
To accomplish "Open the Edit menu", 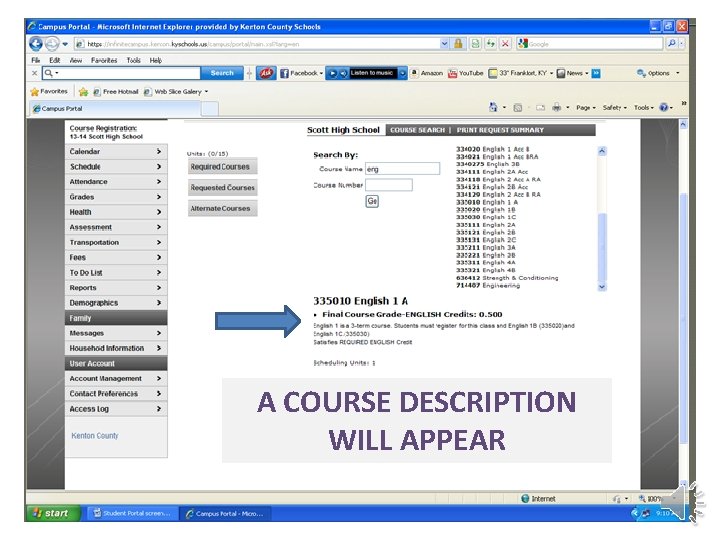I will pyautogui.click(x=55, y=60).
